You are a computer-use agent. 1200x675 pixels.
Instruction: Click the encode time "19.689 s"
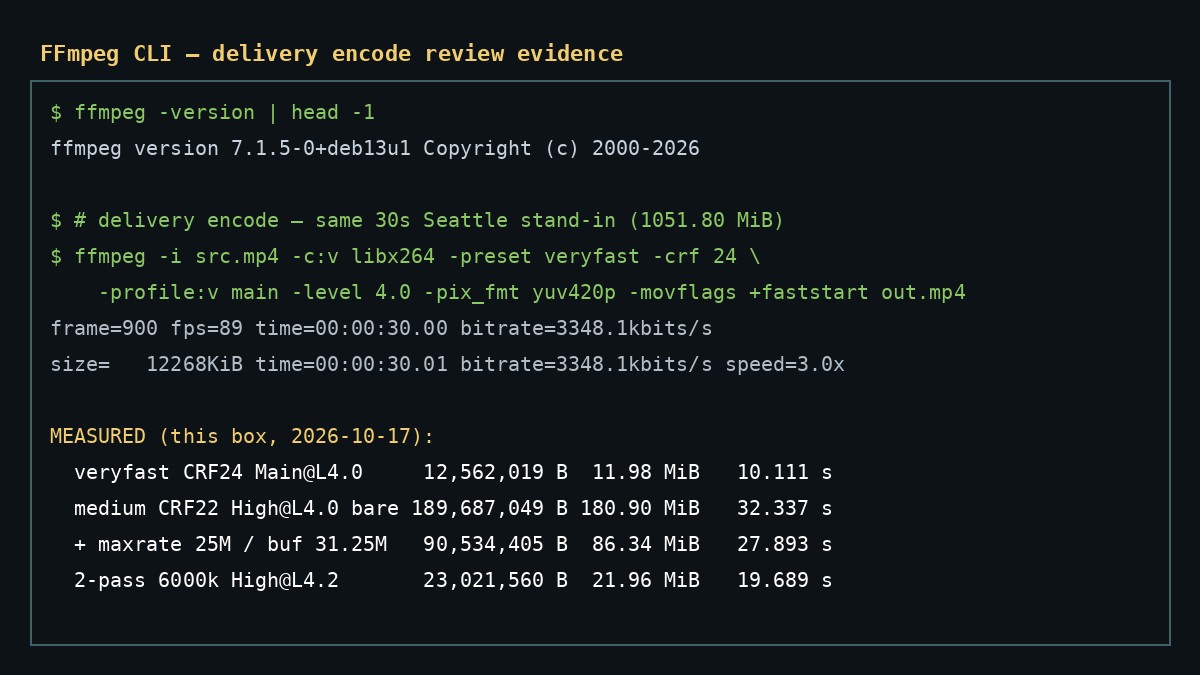point(785,581)
